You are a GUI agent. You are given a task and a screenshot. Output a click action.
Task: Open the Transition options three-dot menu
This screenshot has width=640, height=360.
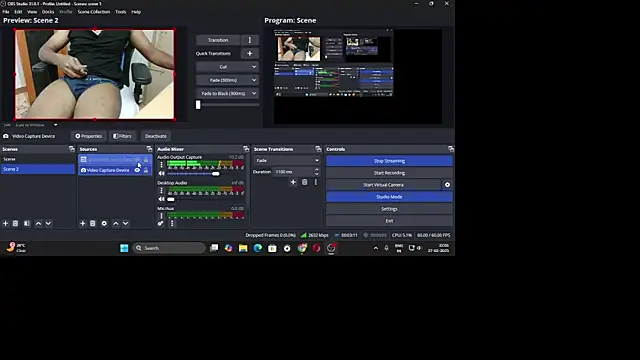point(250,40)
